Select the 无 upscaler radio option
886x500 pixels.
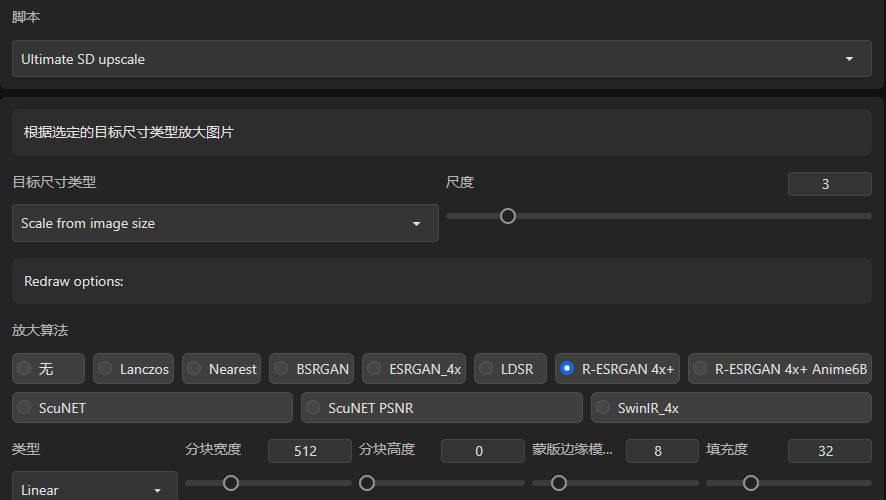[x=48, y=369]
